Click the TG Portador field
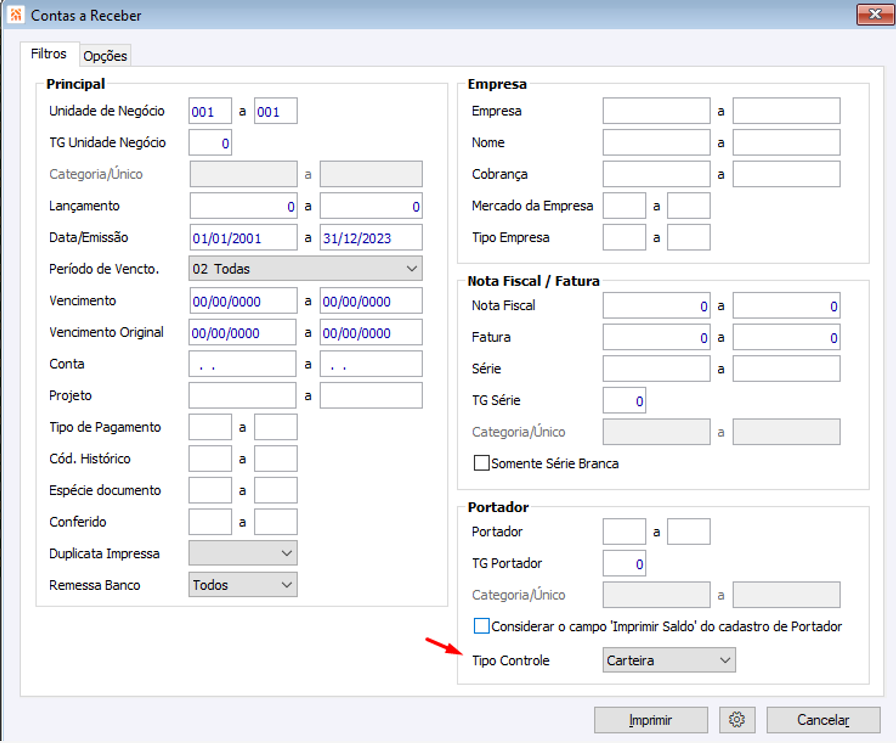 tap(624, 564)
